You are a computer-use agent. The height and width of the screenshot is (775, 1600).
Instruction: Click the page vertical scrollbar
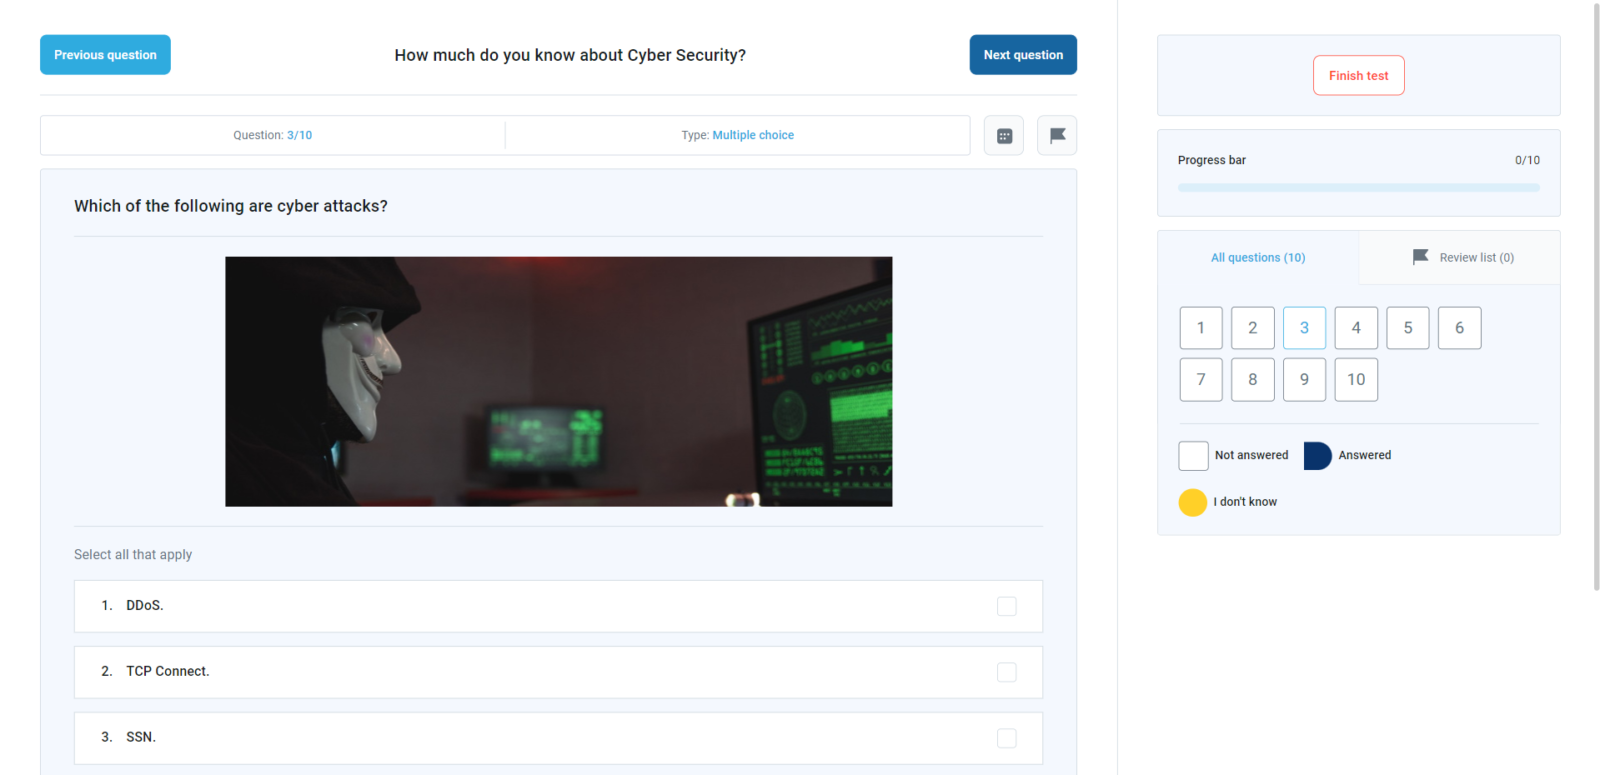click(x=1596, y=300)
